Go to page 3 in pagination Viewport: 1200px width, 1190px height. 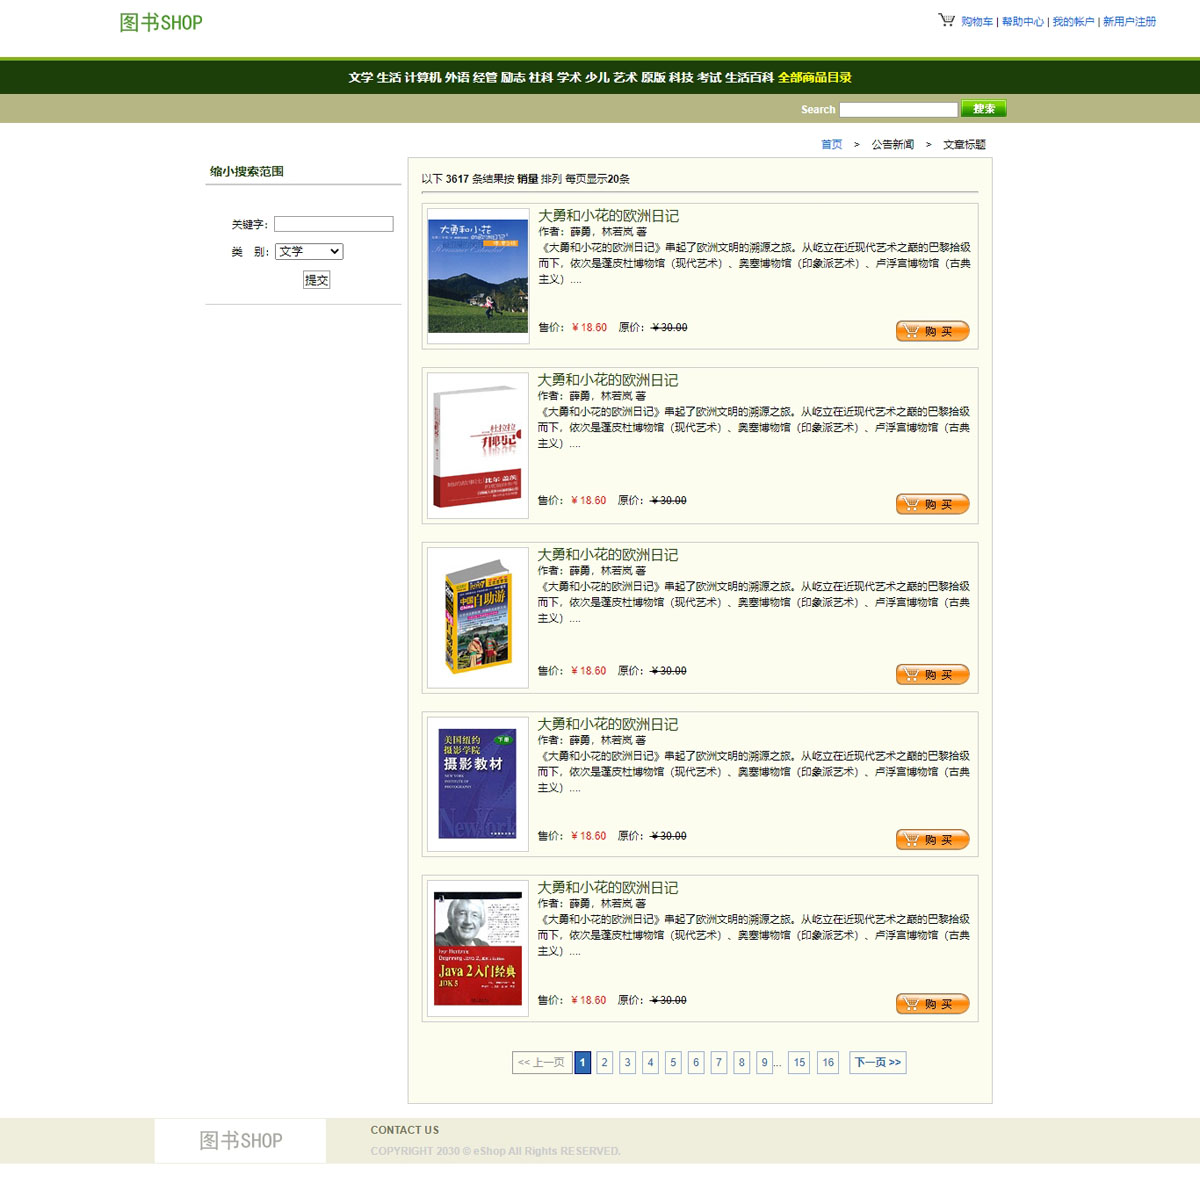[x=627, y=1063]
